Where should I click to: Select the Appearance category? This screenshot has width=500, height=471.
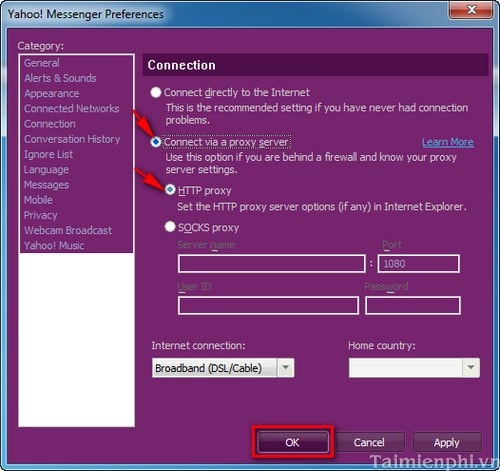(x=52, y=93)
